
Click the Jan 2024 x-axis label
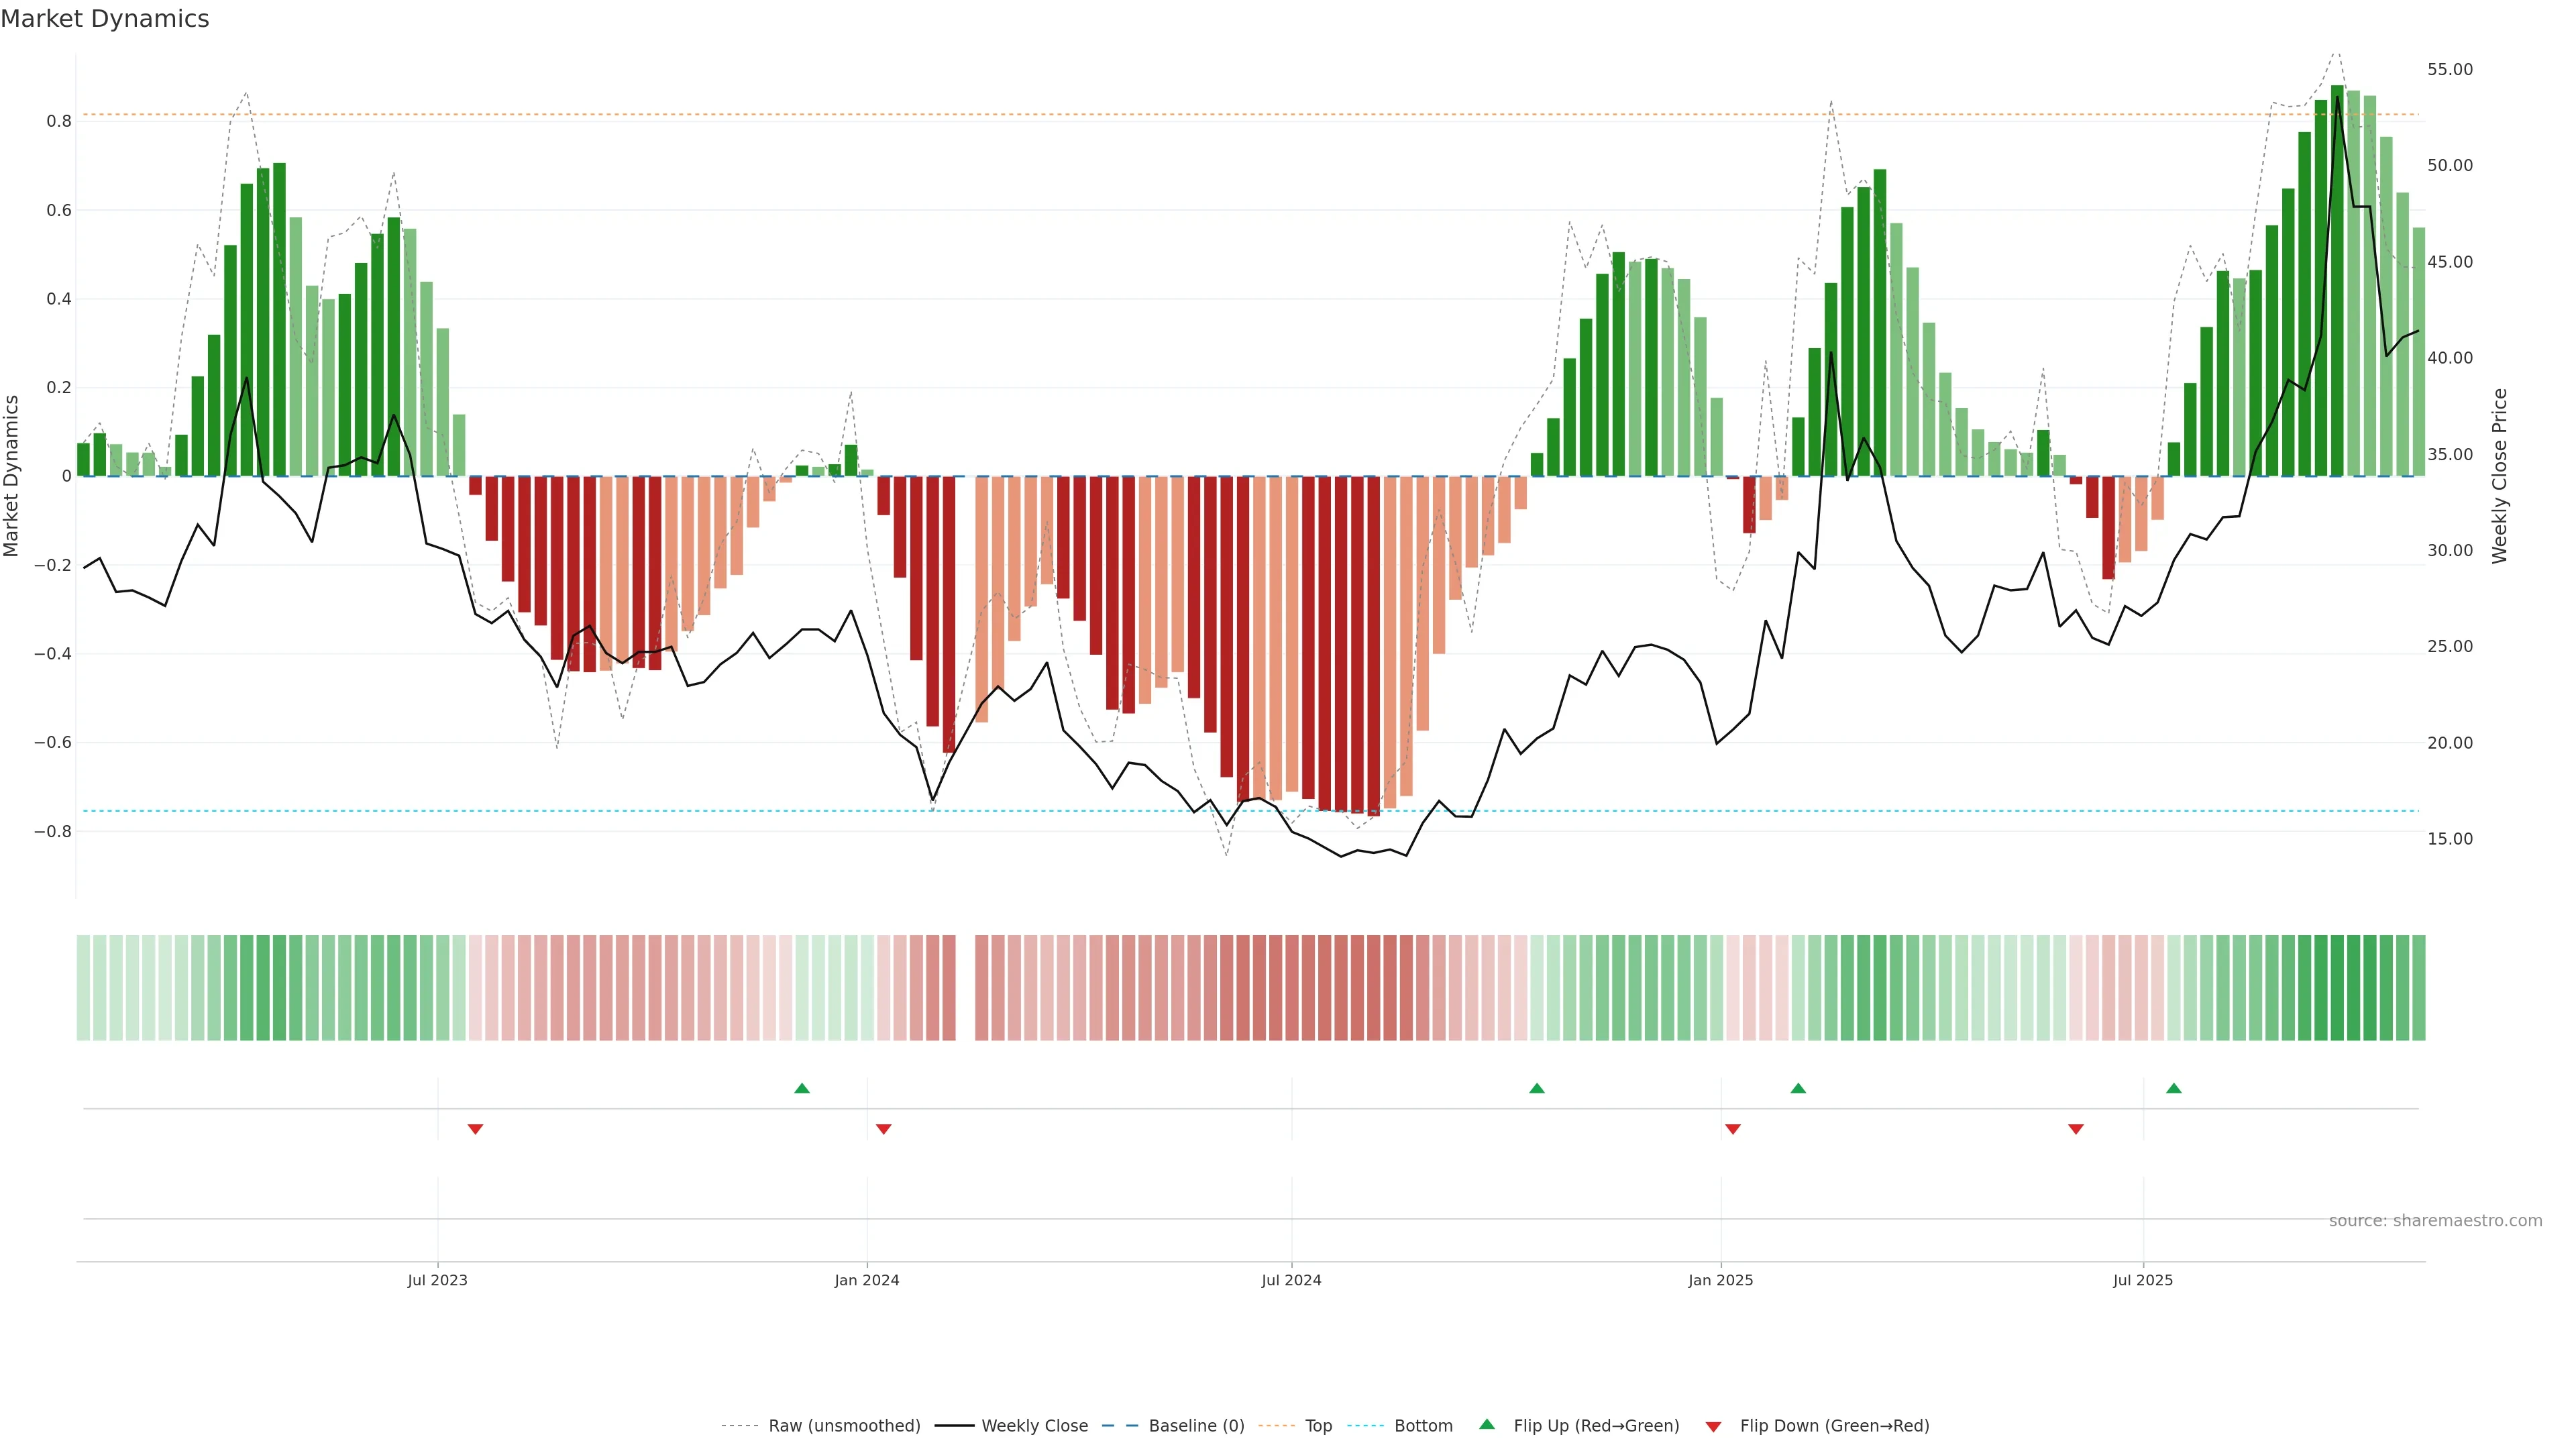[866, 1280]
